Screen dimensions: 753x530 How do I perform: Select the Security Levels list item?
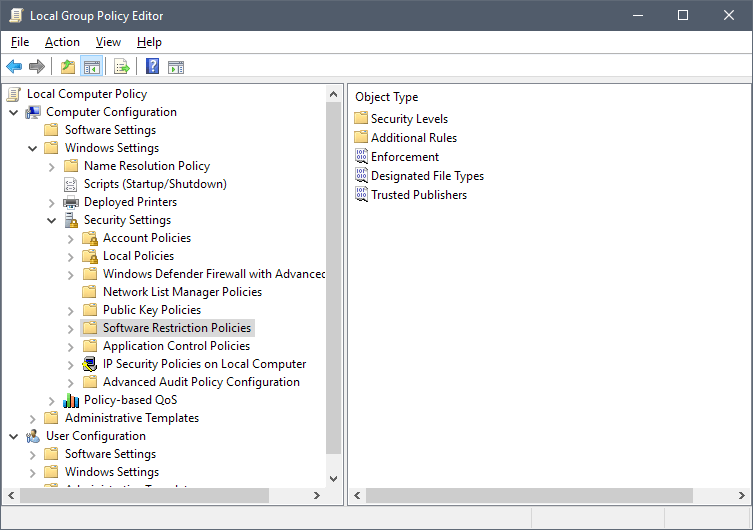(409, 119)
